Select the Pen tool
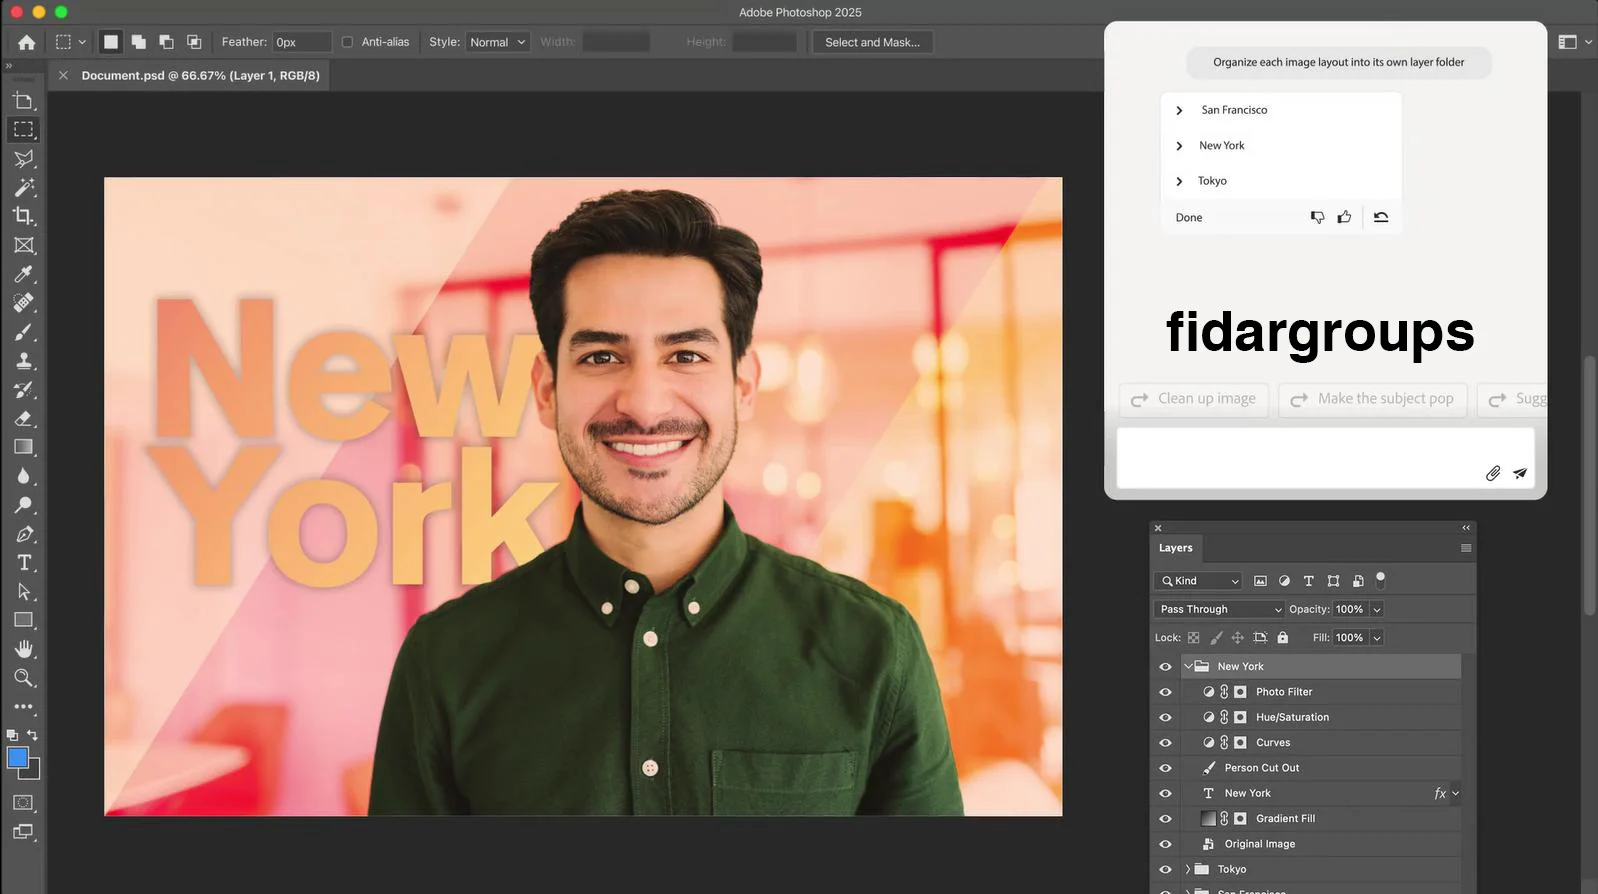The width and height of the screenshot is (1598, 894). pos(24,534)
